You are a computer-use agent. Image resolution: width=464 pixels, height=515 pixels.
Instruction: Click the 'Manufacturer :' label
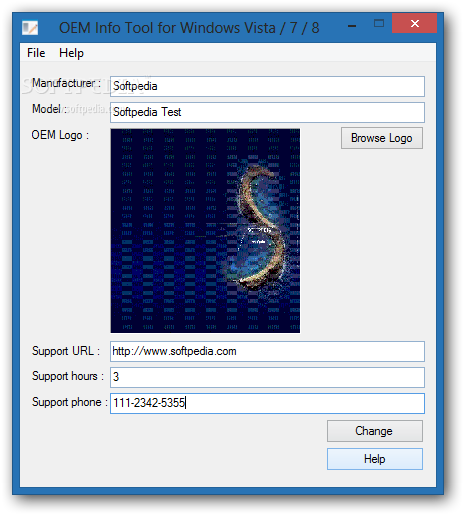66,83
